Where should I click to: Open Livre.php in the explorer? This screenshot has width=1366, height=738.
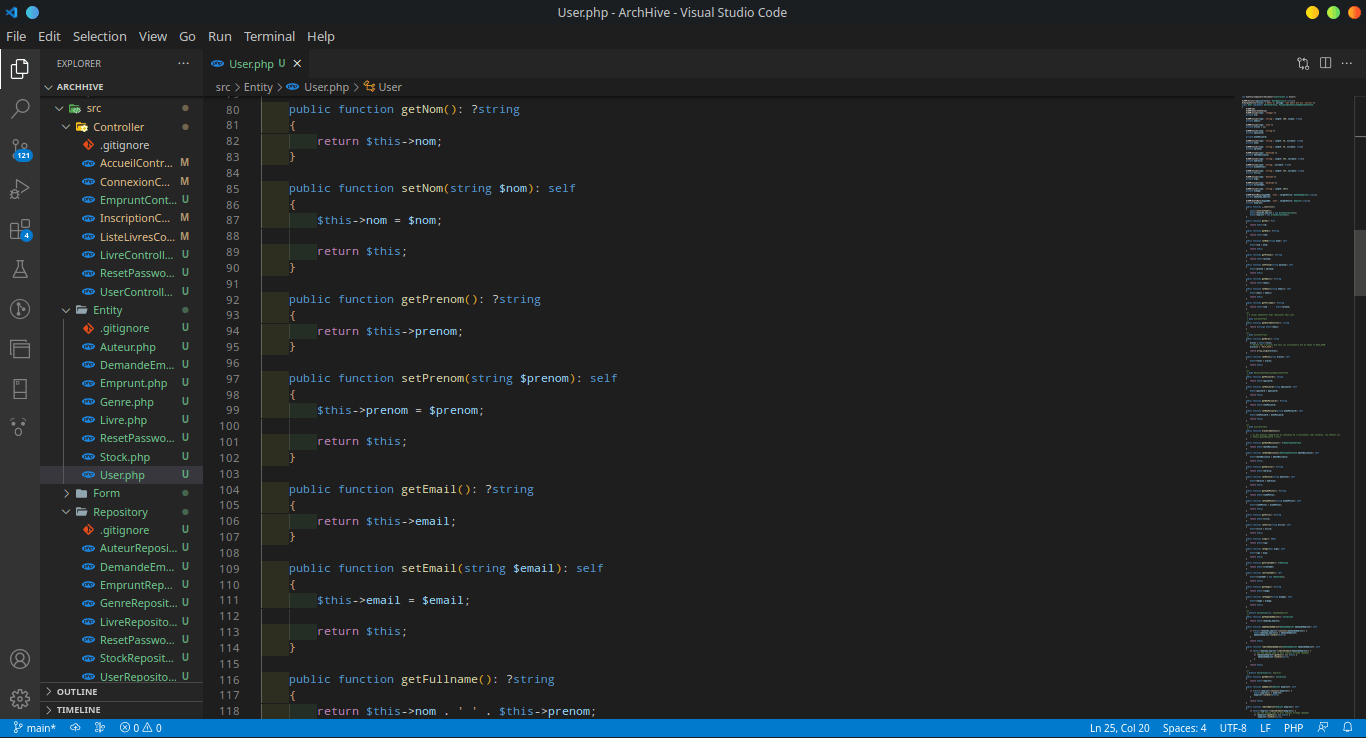pyautogui.click(x=123, y=420)
